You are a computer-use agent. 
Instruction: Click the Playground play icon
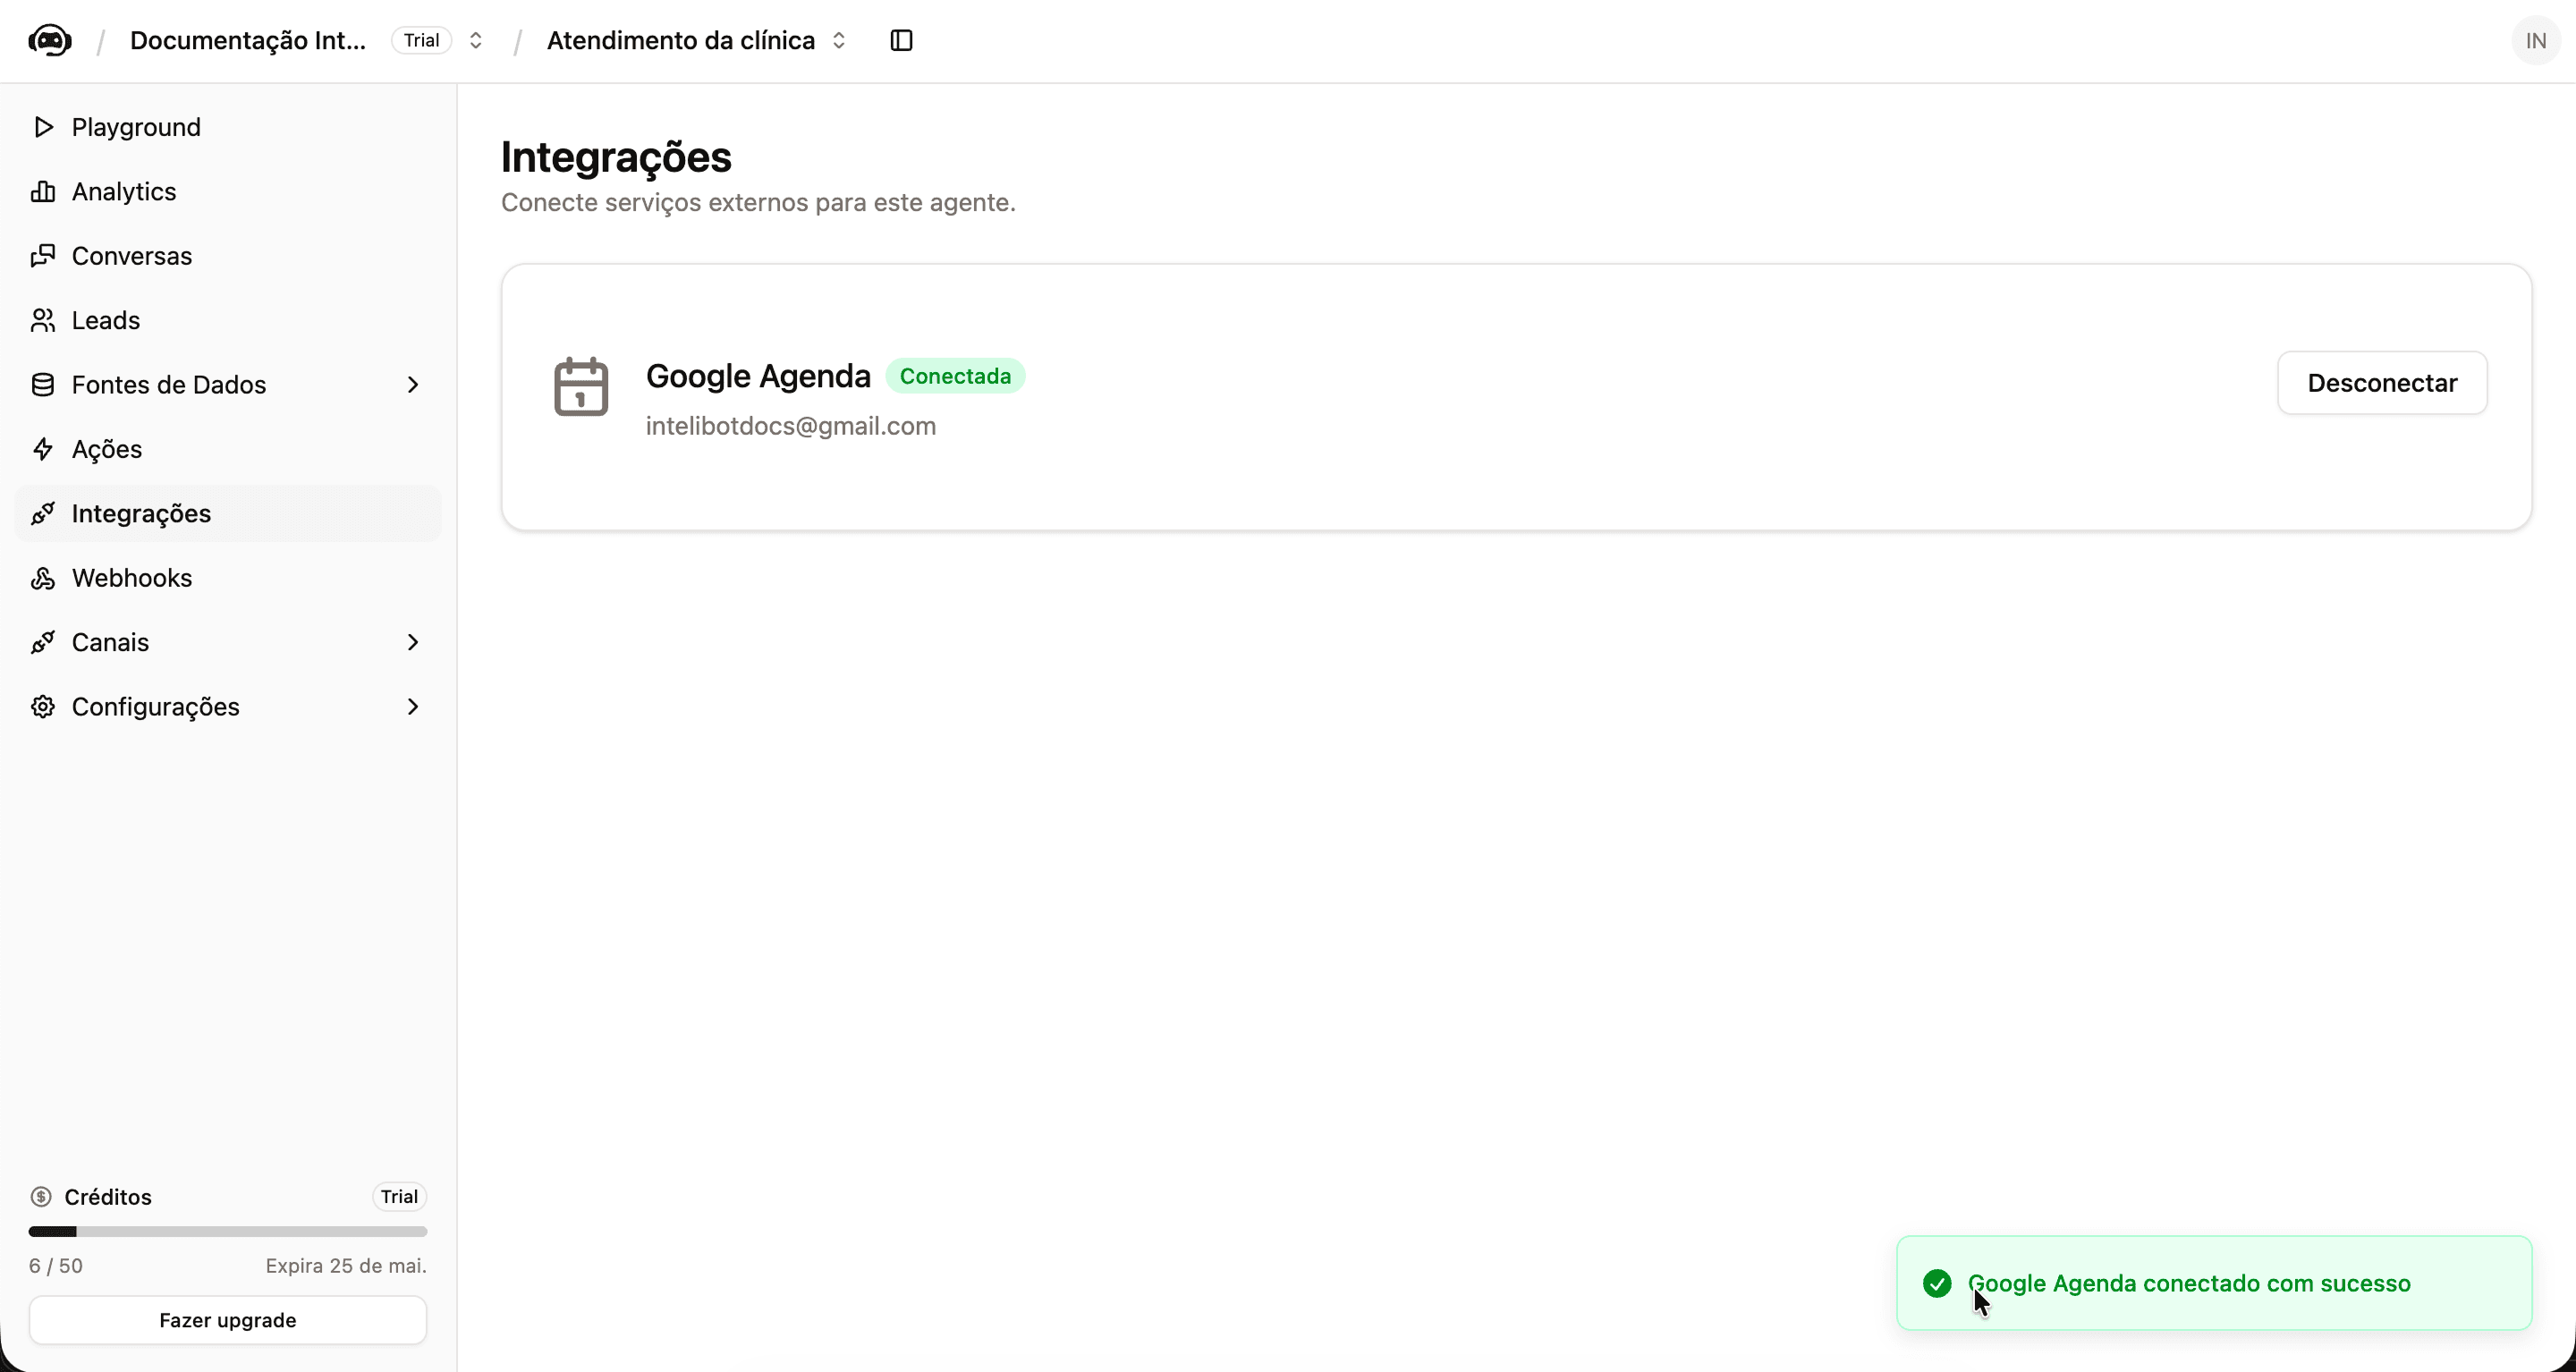point(43,127)
